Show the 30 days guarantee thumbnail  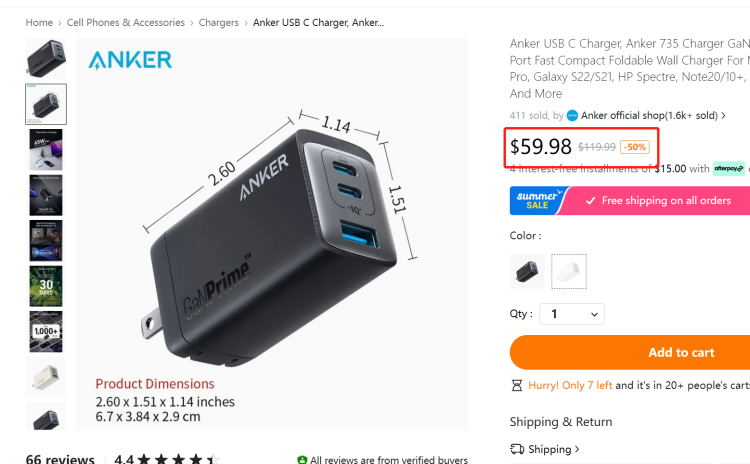(x=46, y=286)
